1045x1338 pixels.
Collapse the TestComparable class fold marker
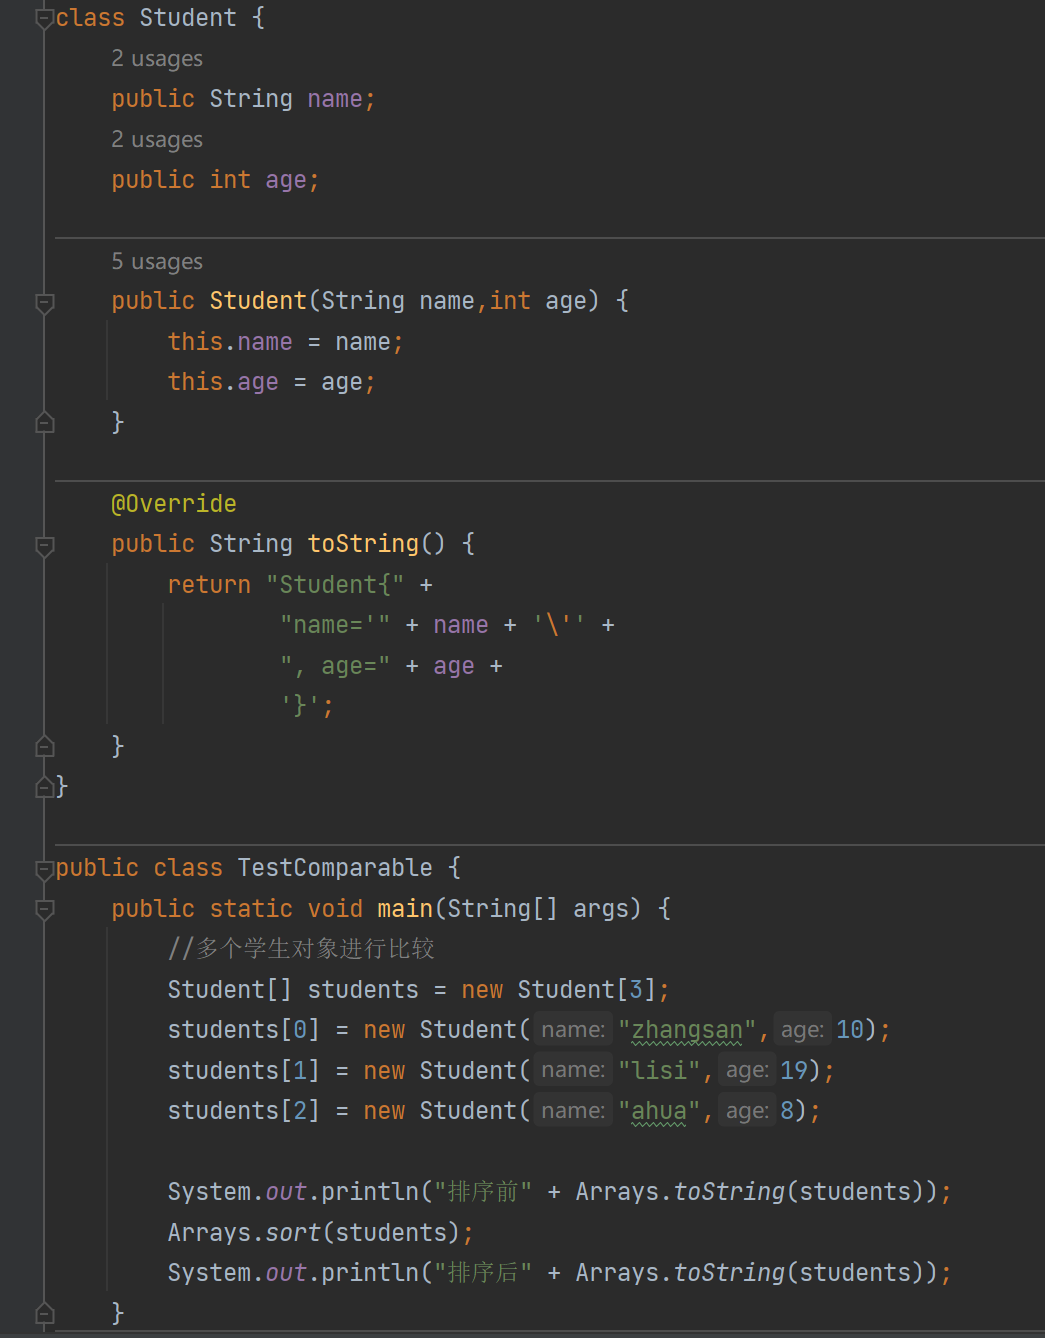point(44,870)
